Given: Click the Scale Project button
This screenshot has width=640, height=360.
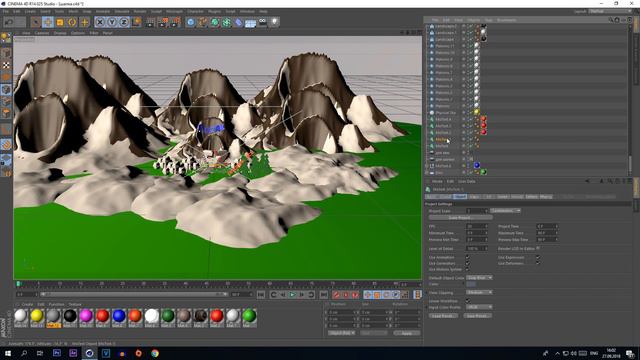Looking at the screenshot, I should click(x=460, y=218).
